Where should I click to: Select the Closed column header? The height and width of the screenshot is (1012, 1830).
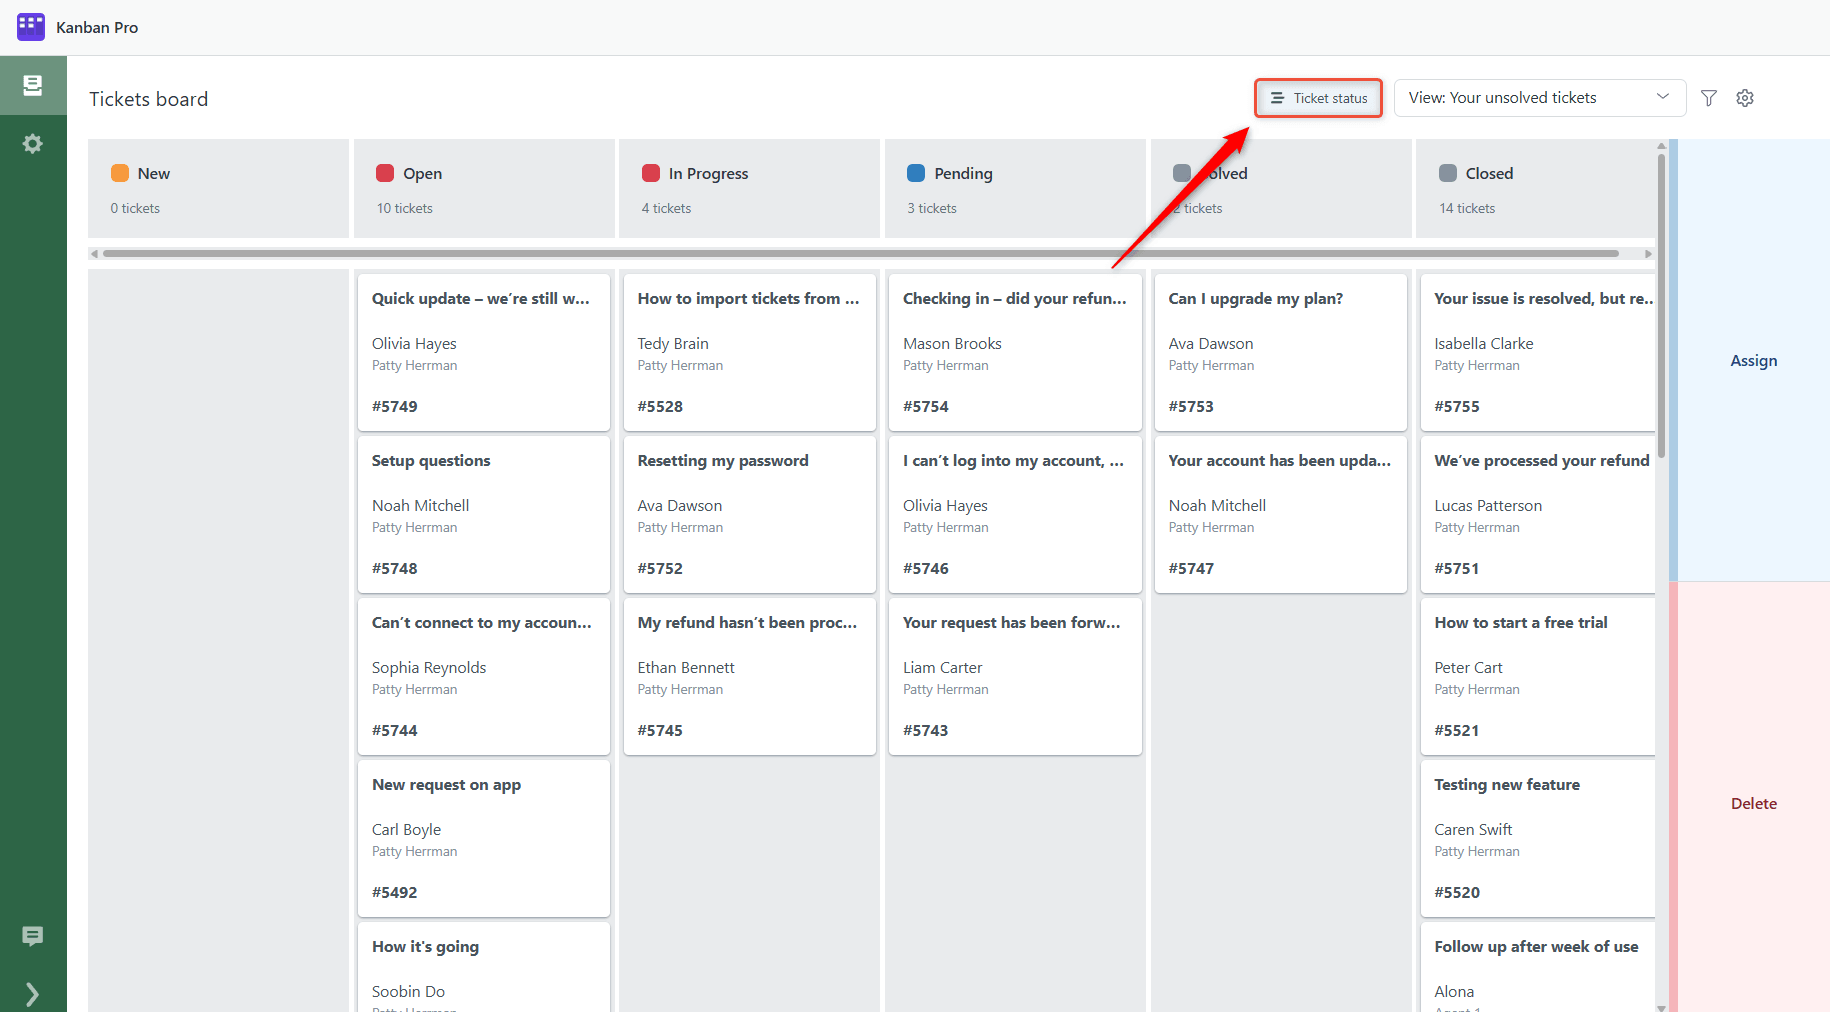(1488, 173)
